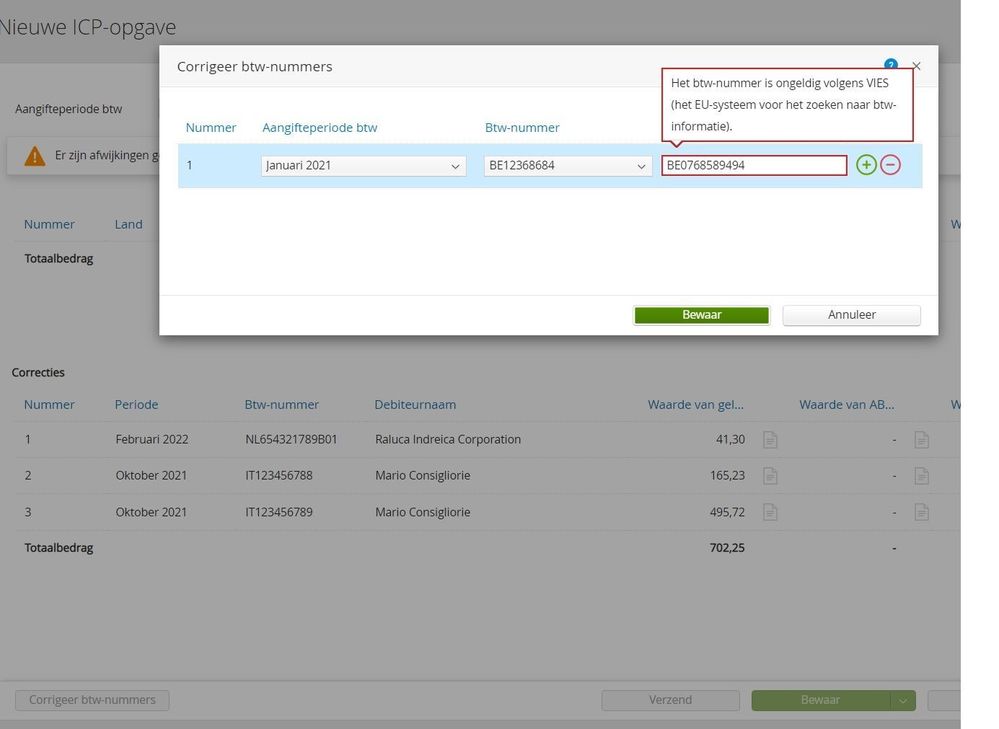The image size is (999, 729).
Task: Click the red minus remove-row icon
Action: pos(890,165)
